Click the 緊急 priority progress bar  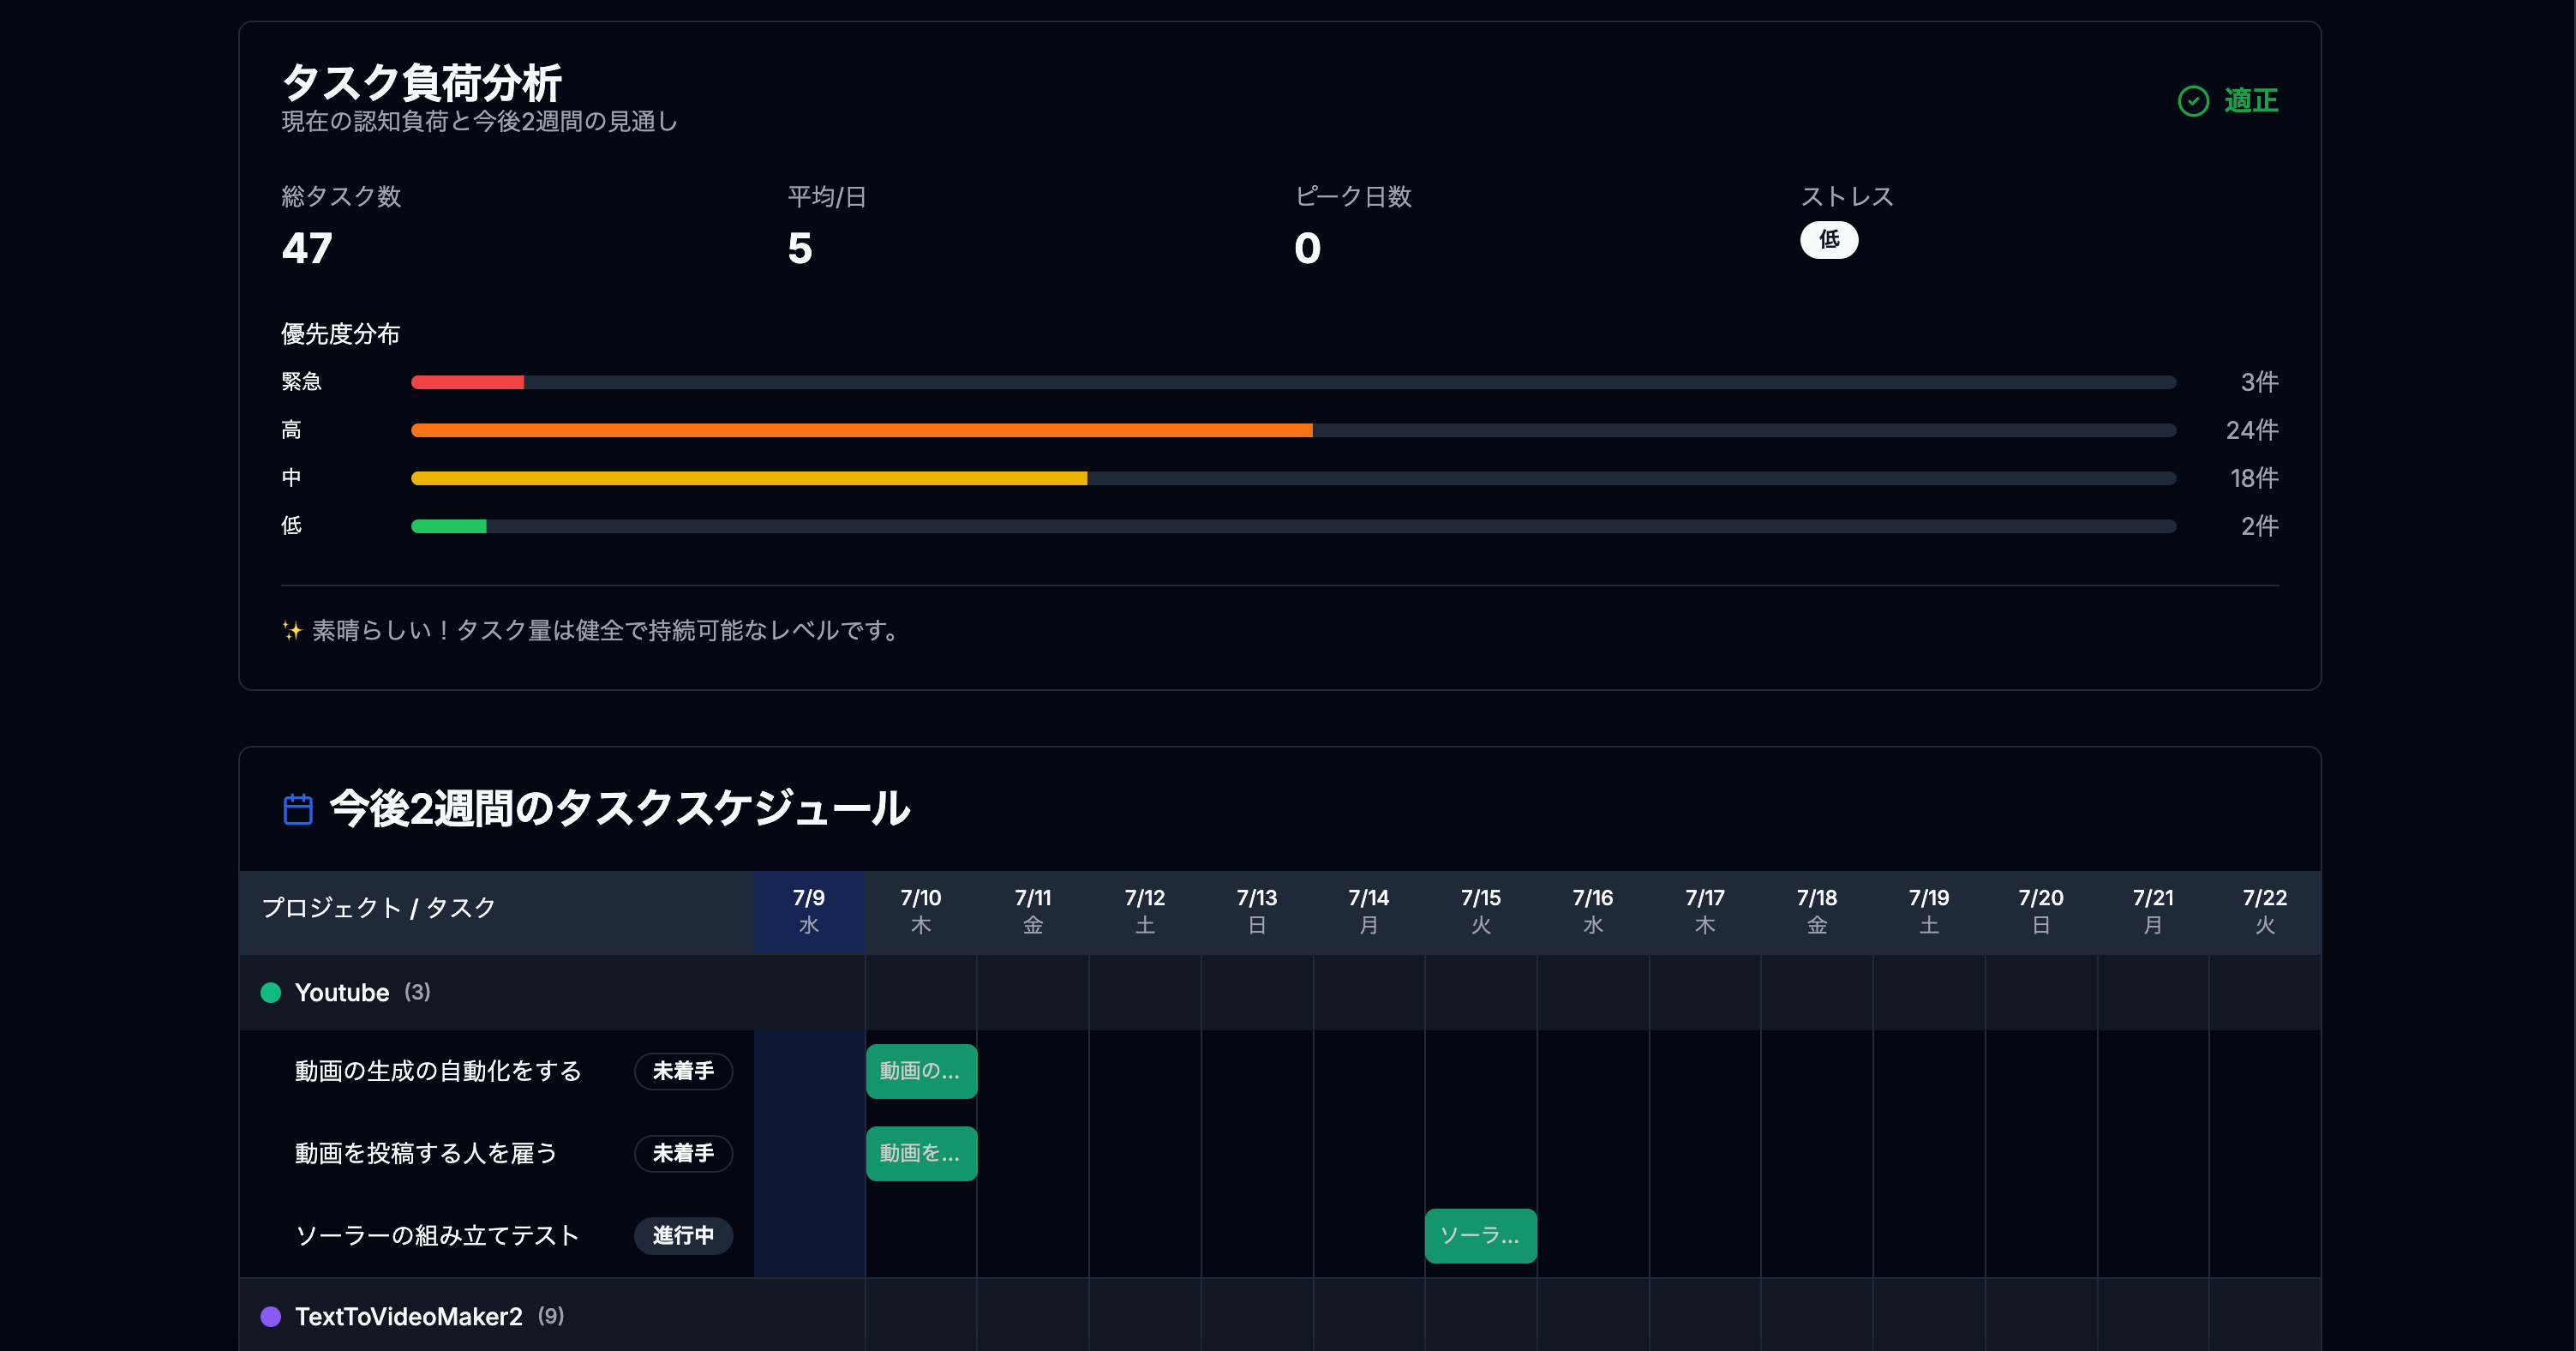tap(467, 381)
